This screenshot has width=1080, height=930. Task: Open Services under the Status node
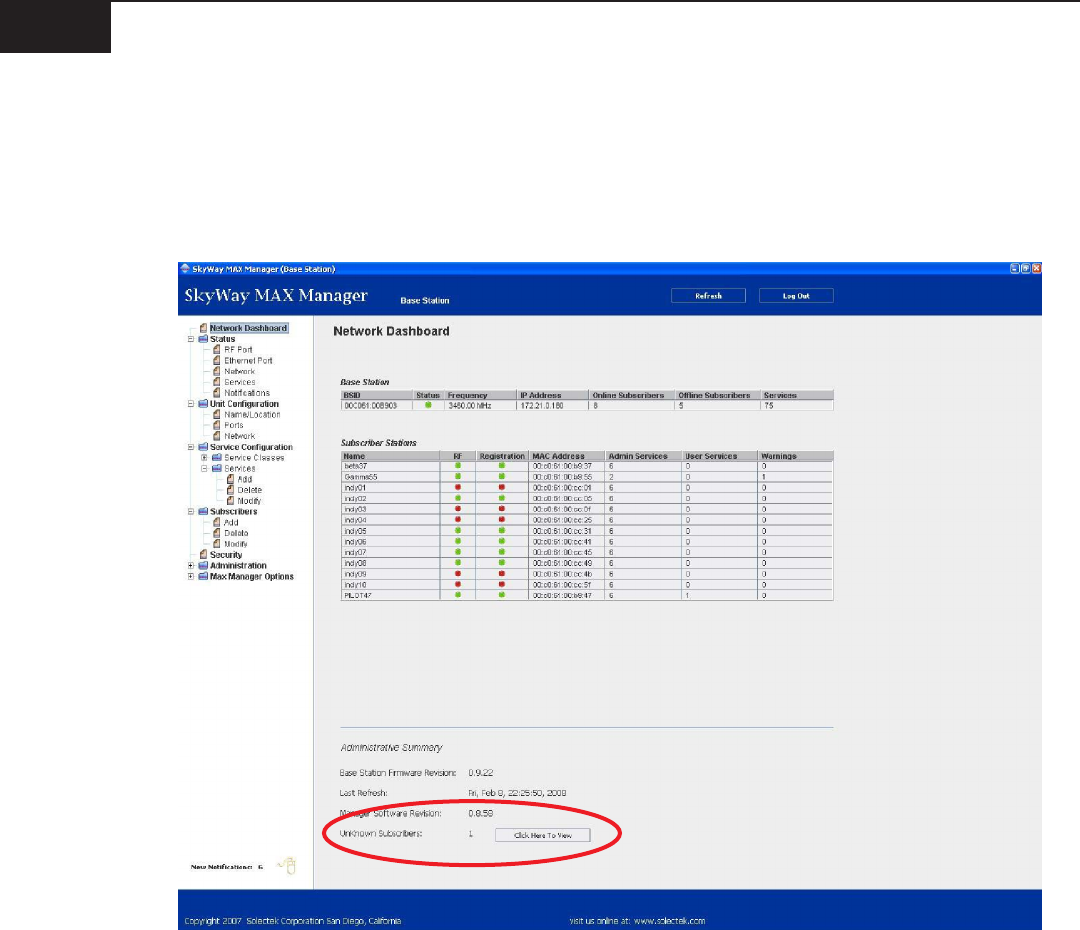pyautogui.click(x=240, y=382)
